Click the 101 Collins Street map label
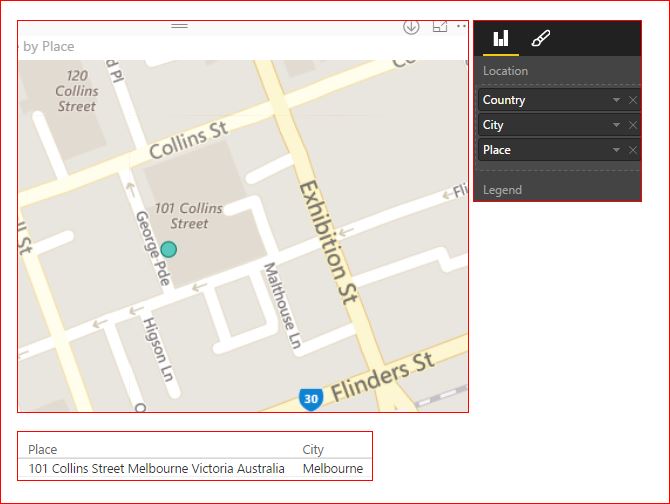670x504 pixels. click(x=188, y=216)
